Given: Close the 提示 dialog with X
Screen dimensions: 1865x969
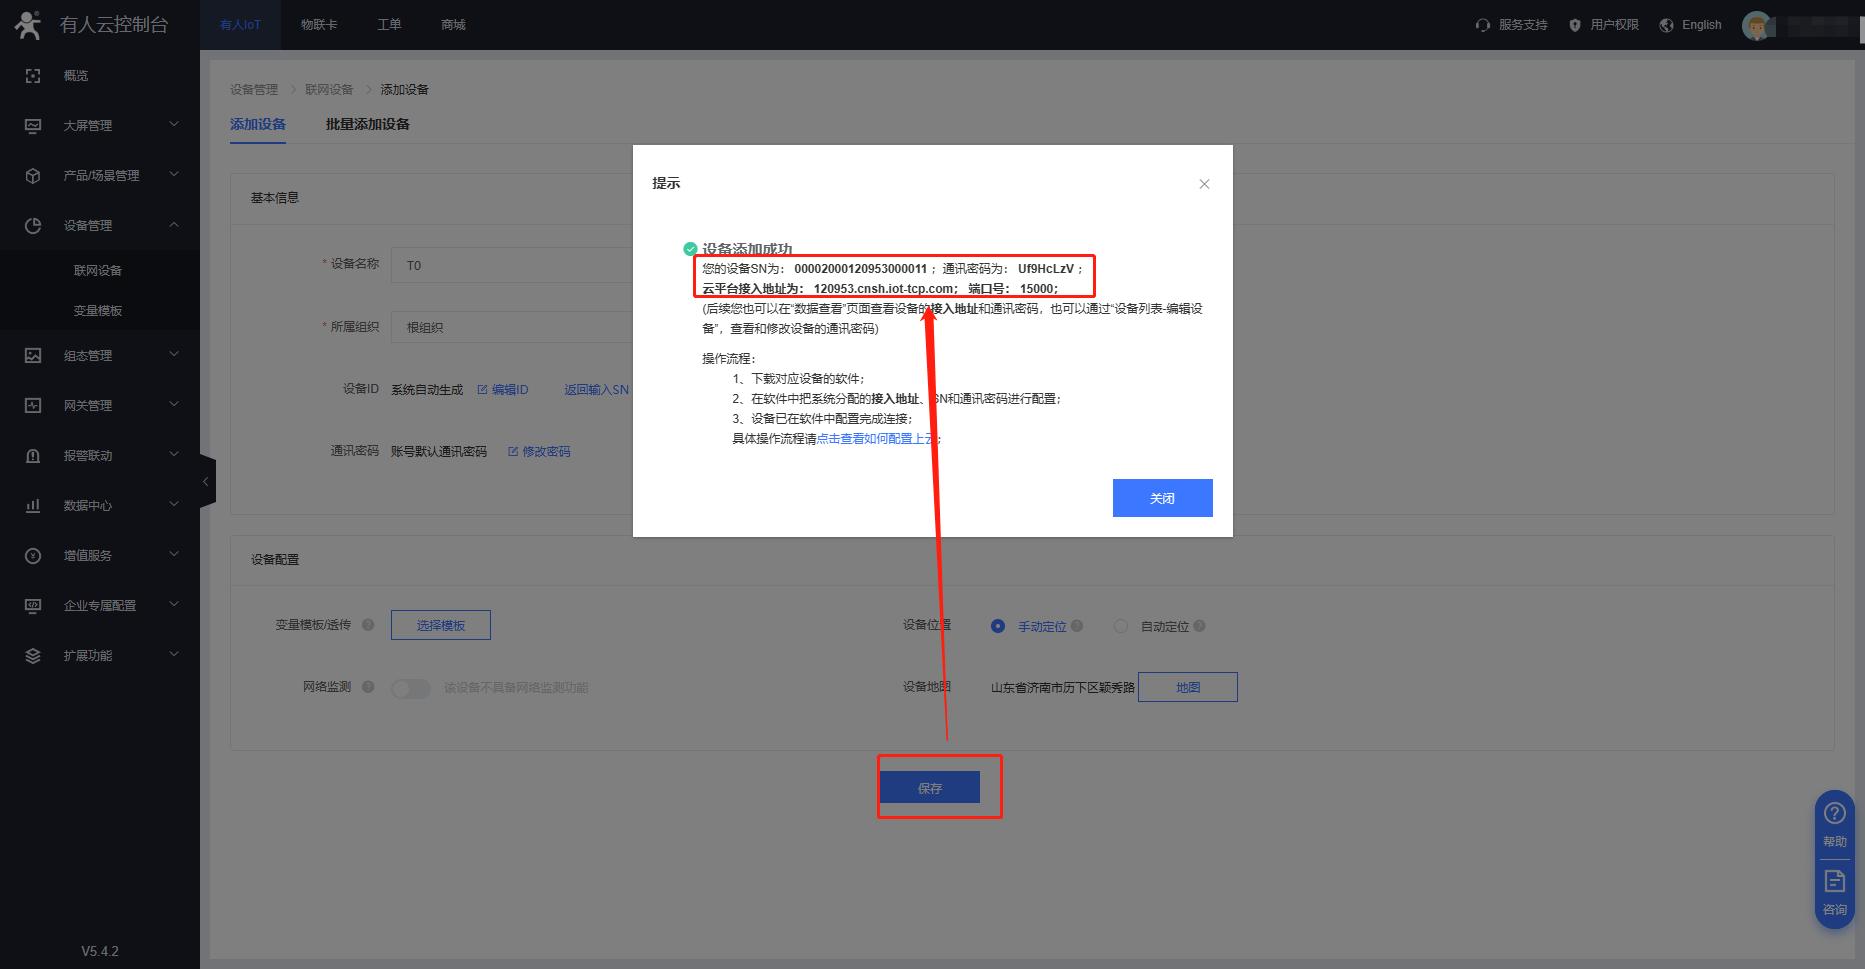Looking at the screenshot, I should pos(1204,184).
